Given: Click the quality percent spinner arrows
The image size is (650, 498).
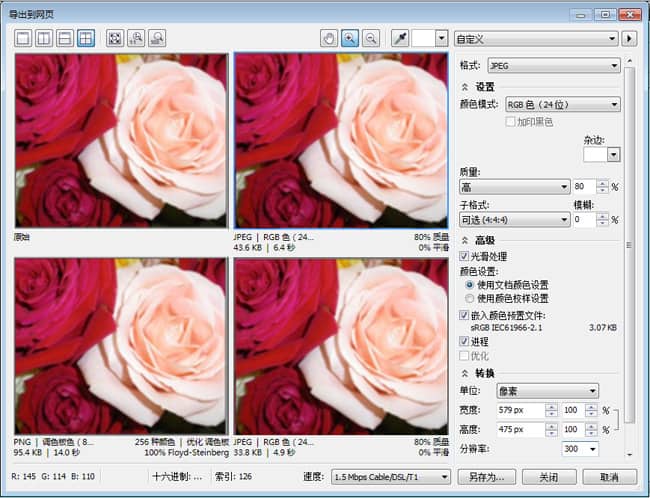Looking at the screenshot, I should 603,187.
